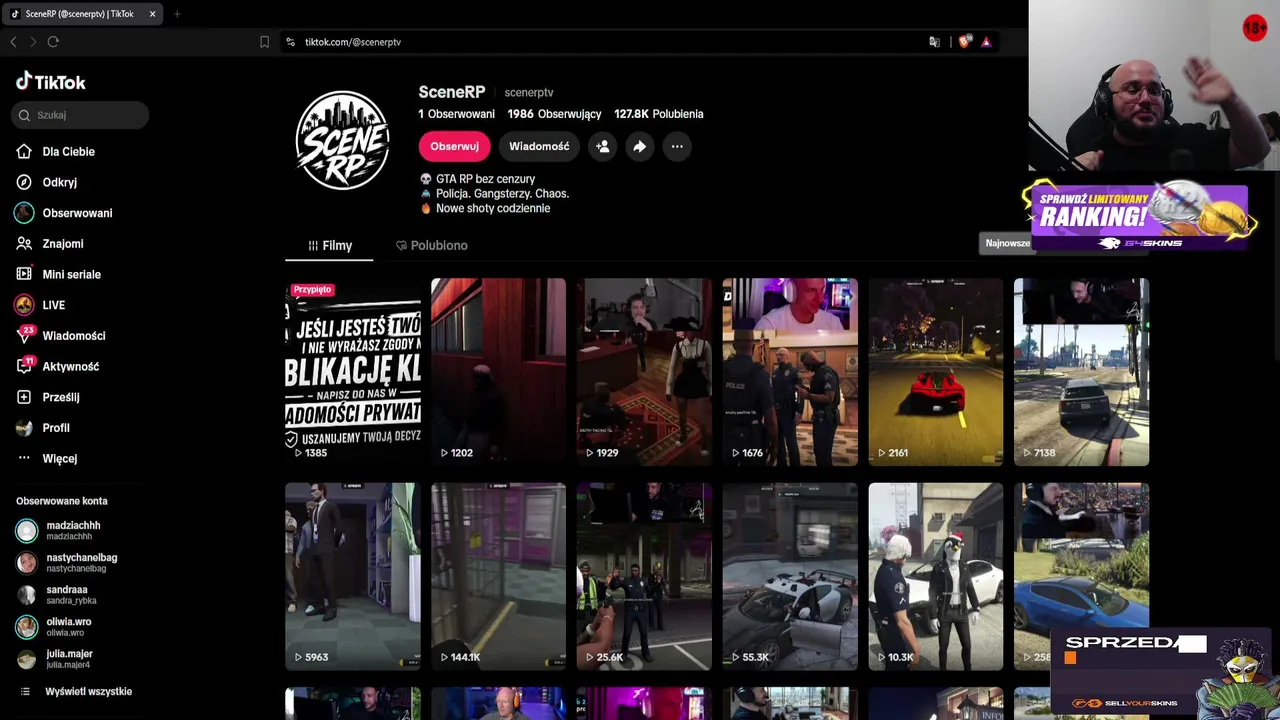
Task: Open the Brave Rewards triangle icon
Action: (x=986, y=42)
